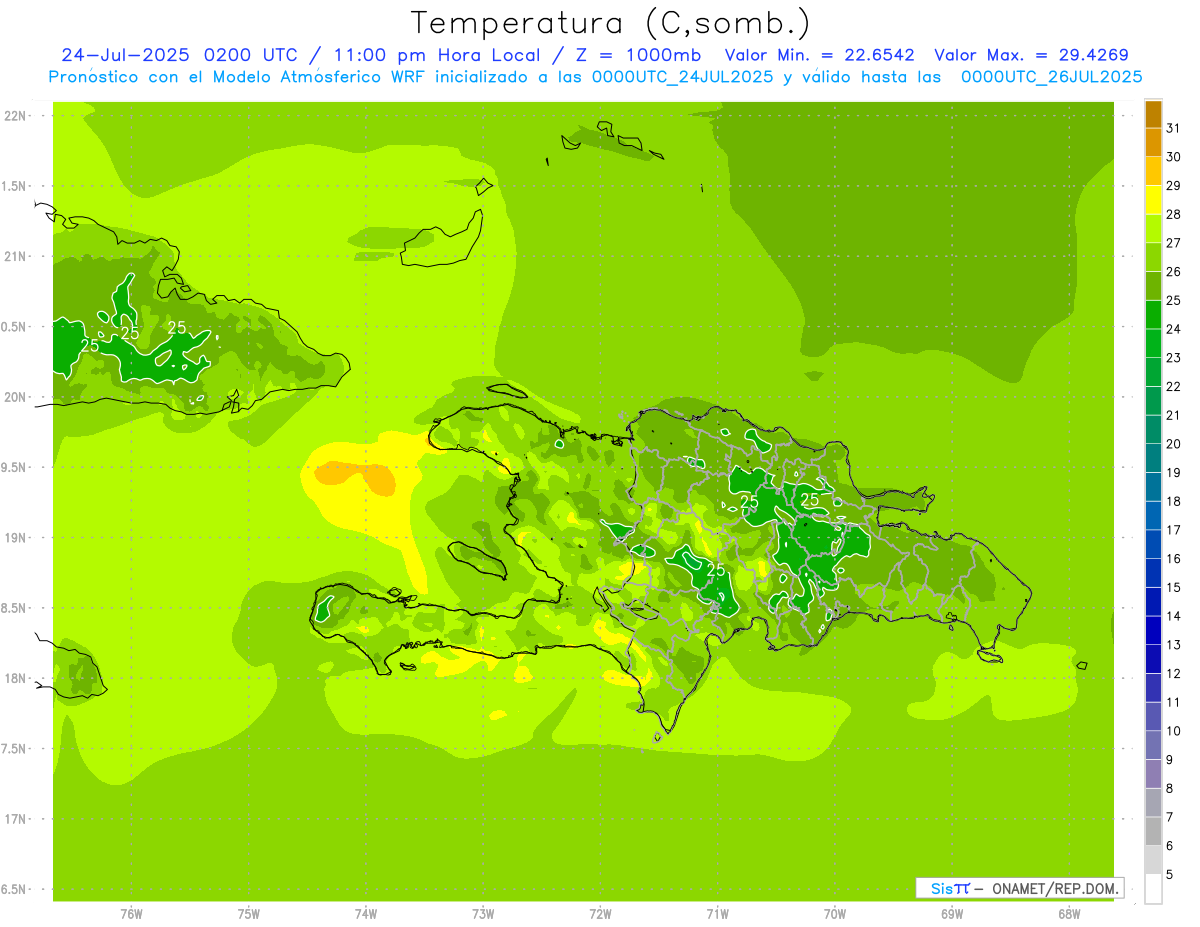Pick the dark blue swatch between 13 and 14
The image size is (1200, 927).
click(1153, 630)
